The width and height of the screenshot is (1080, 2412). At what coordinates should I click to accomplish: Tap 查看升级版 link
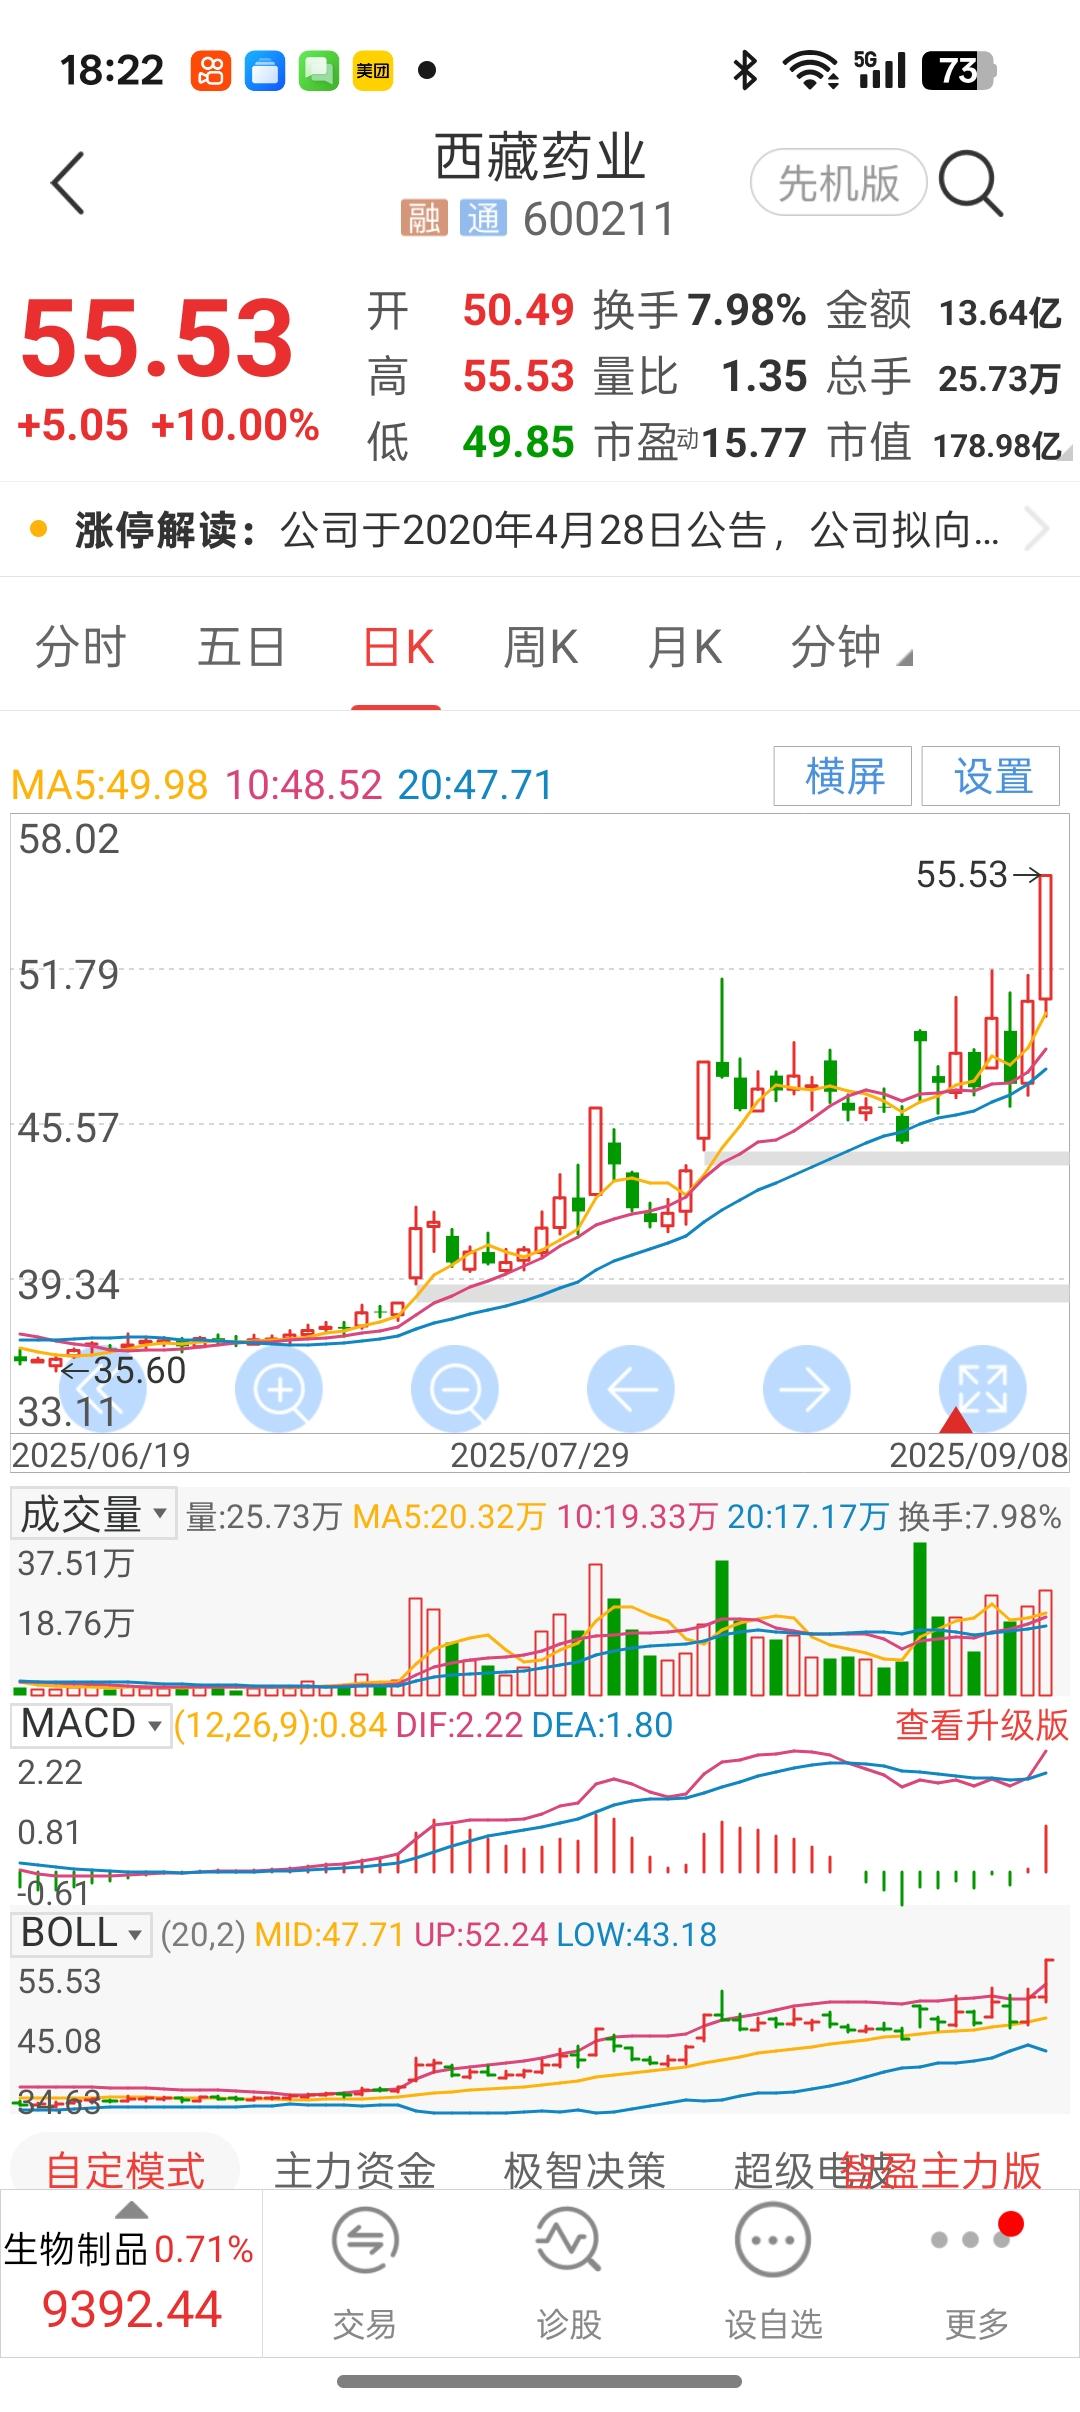coord(981,1725)
